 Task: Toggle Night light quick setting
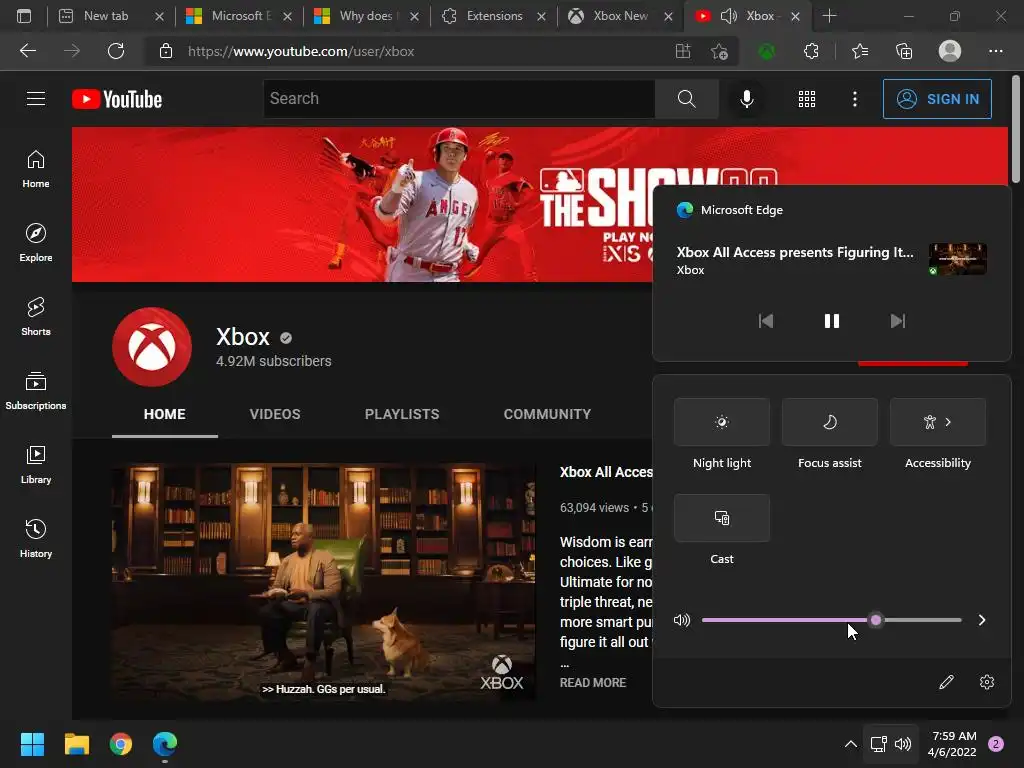point(722,422)
